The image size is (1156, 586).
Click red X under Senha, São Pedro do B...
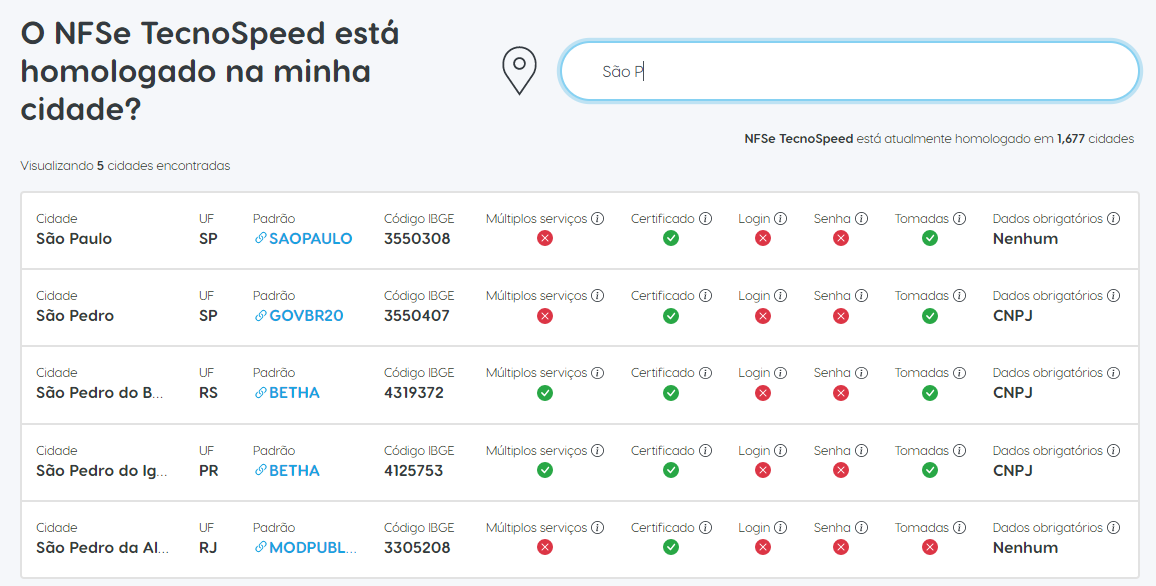coord(841,393)
